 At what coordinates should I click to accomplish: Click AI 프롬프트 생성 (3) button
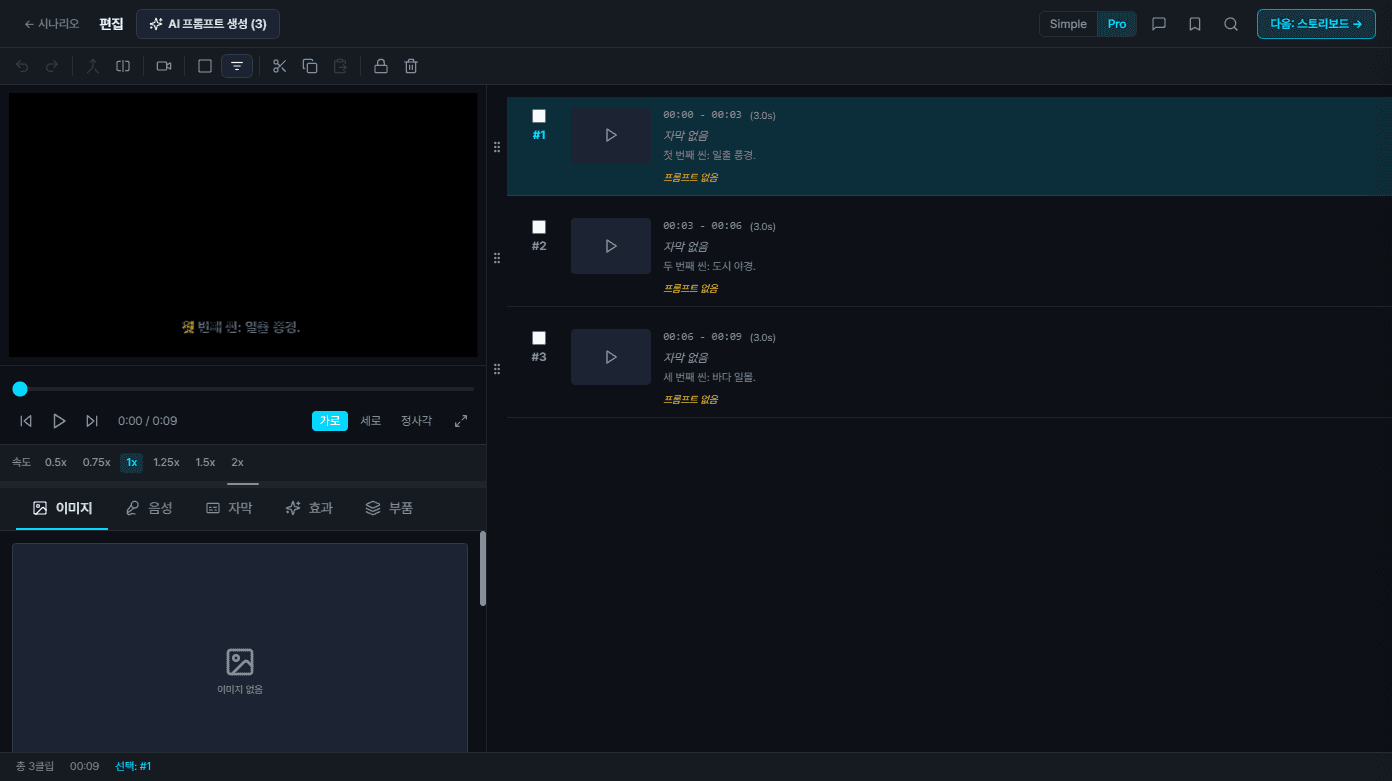pos(208,24)
